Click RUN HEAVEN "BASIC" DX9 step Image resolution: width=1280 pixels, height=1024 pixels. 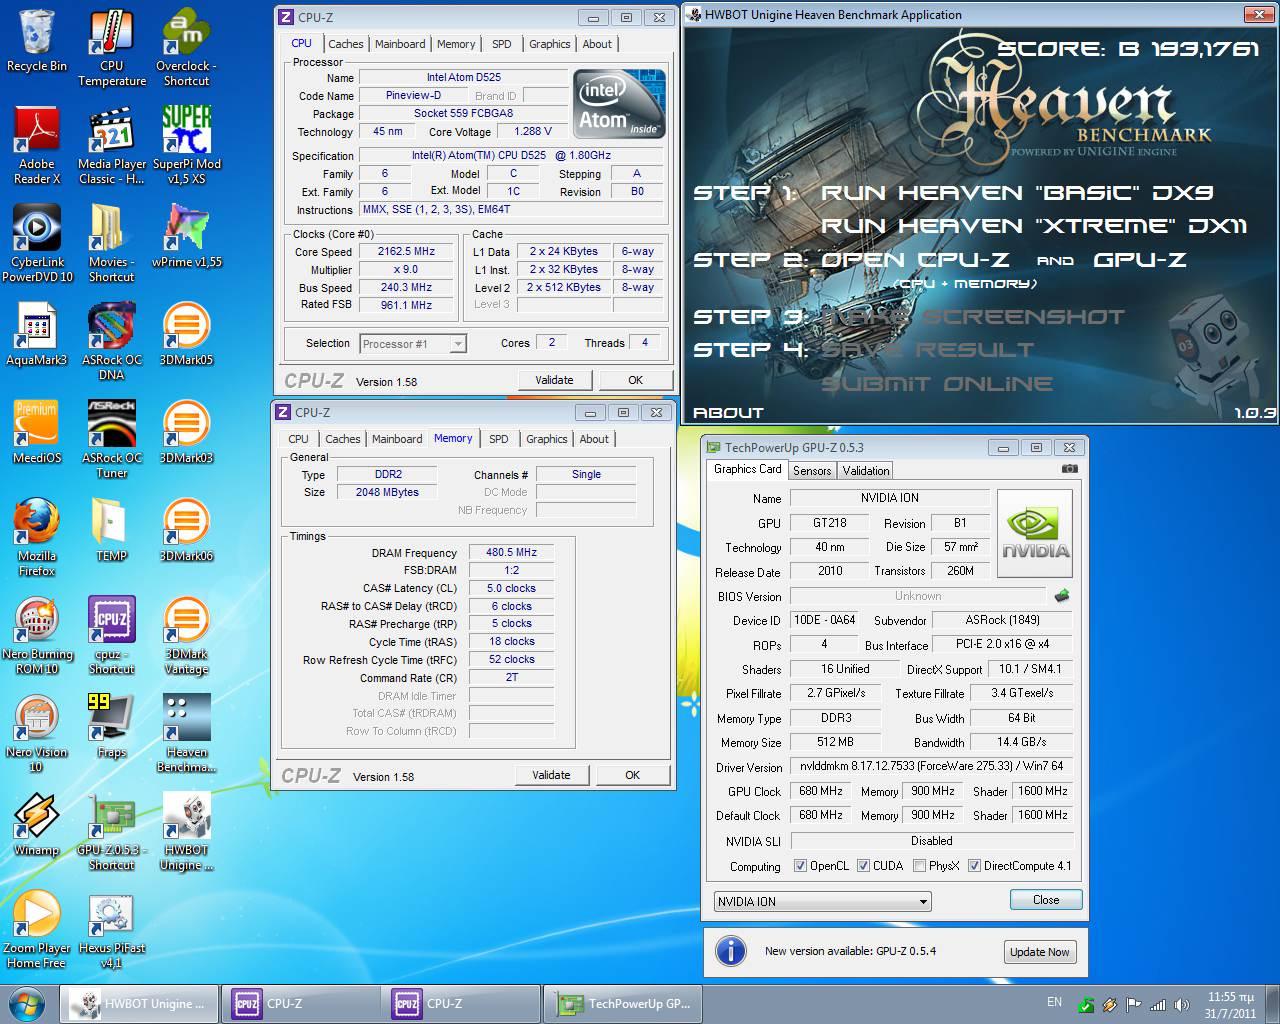[x=1017, y=193]
